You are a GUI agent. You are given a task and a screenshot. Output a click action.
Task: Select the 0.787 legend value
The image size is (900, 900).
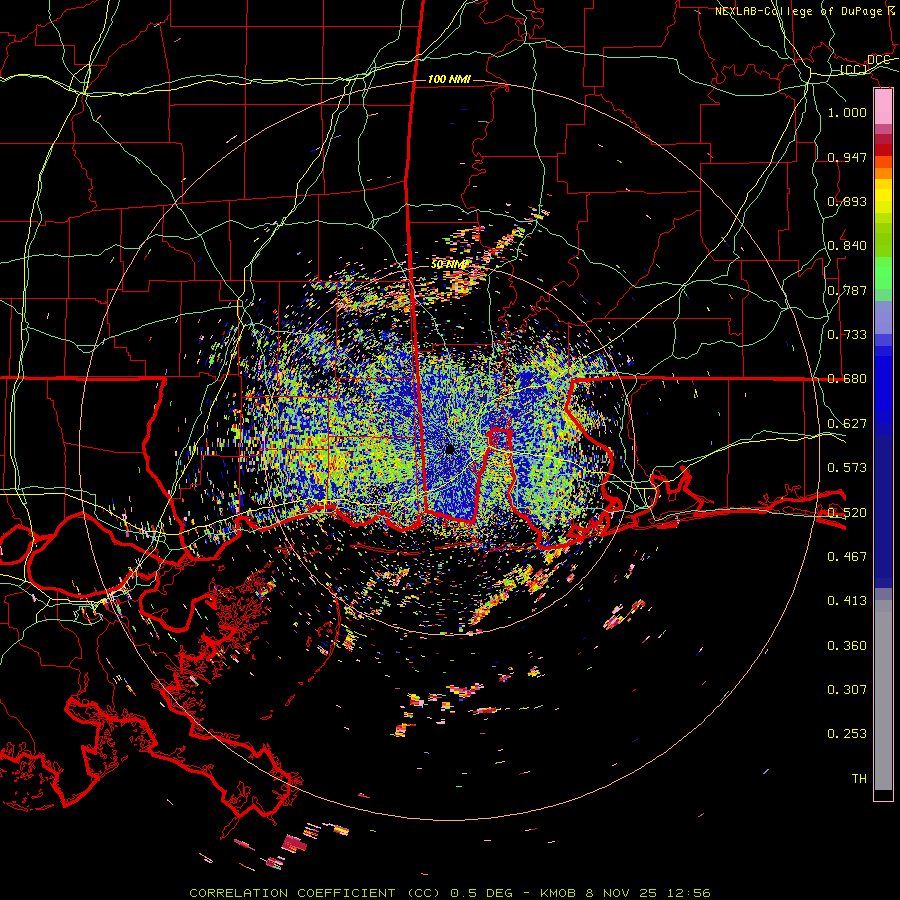(847, 290)
